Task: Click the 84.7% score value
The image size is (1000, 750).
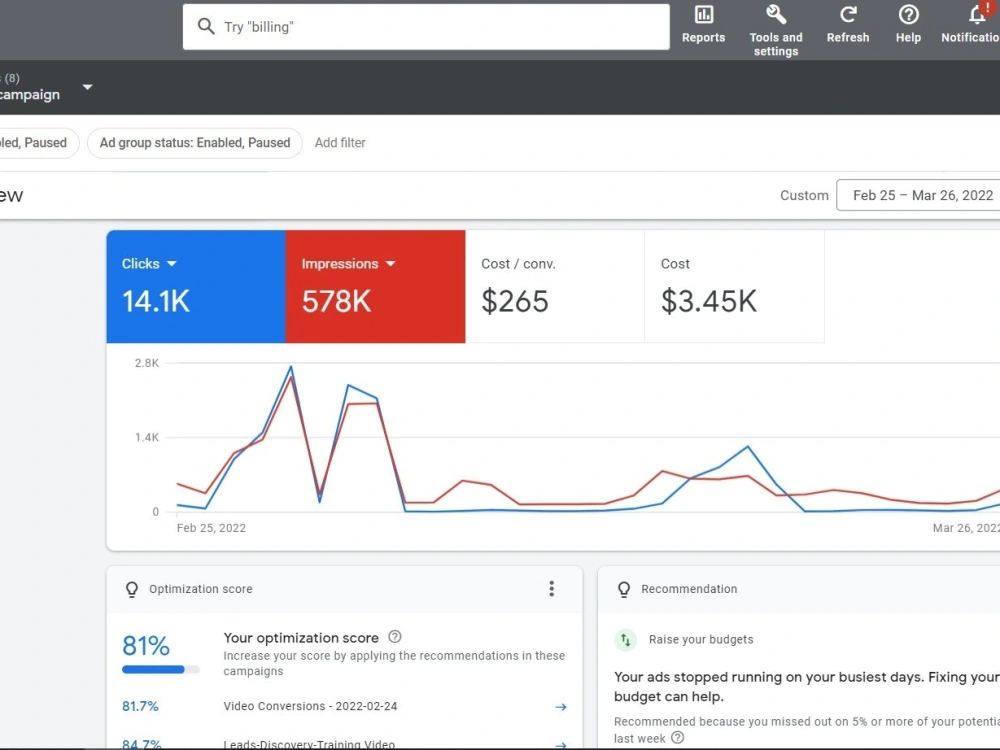Action: (142, 744)
